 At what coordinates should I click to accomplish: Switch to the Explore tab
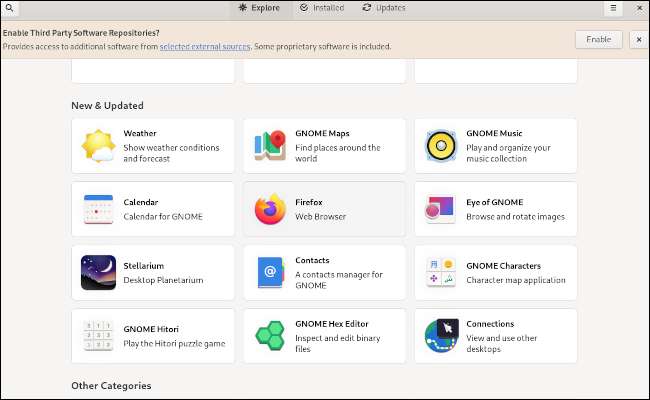260,8
